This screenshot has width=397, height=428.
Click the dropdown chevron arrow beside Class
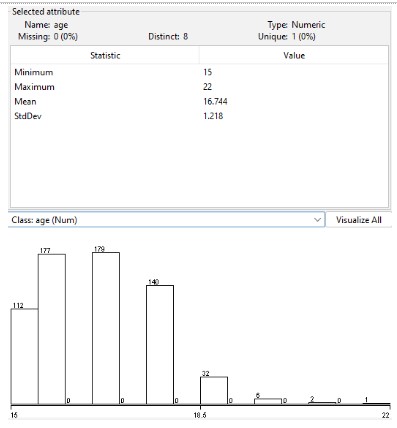317,220
